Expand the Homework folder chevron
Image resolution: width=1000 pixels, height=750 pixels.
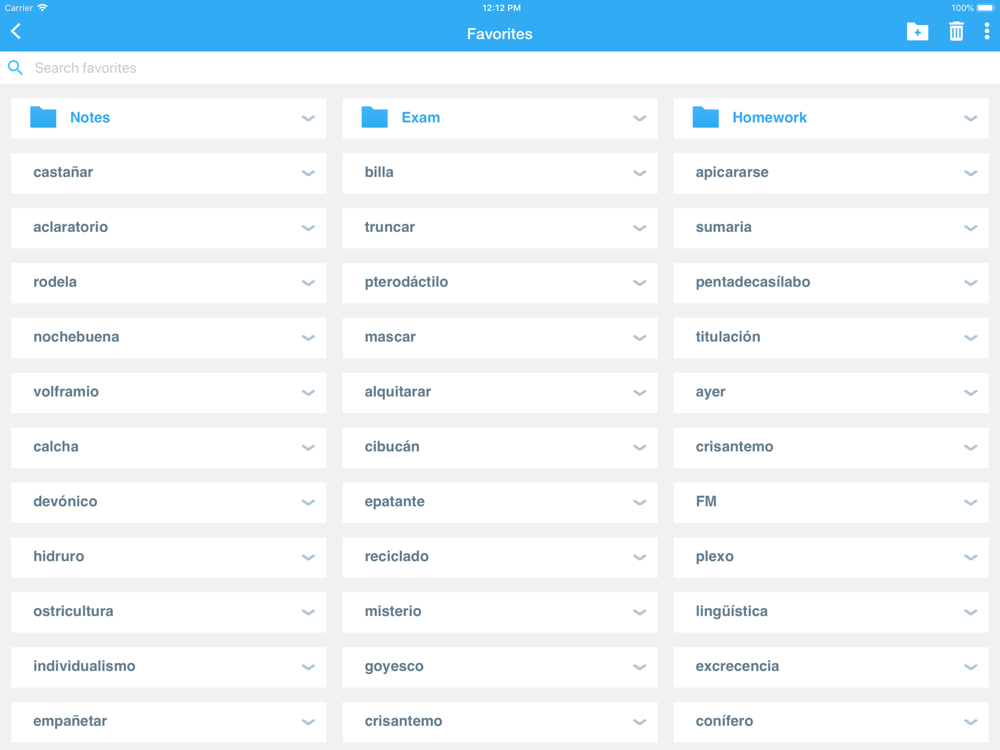[x=970, y=119]
